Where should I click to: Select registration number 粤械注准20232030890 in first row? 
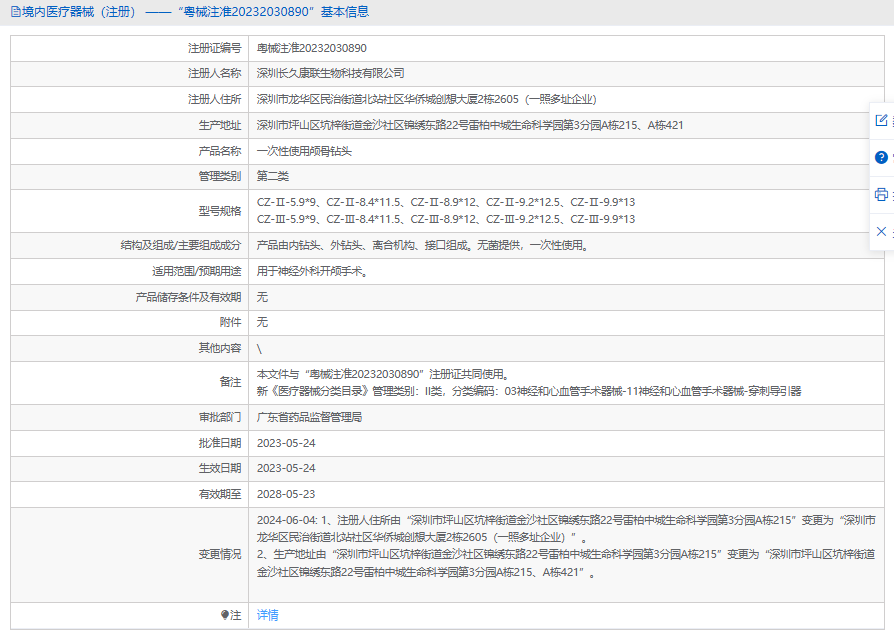(x=311, y=48)
